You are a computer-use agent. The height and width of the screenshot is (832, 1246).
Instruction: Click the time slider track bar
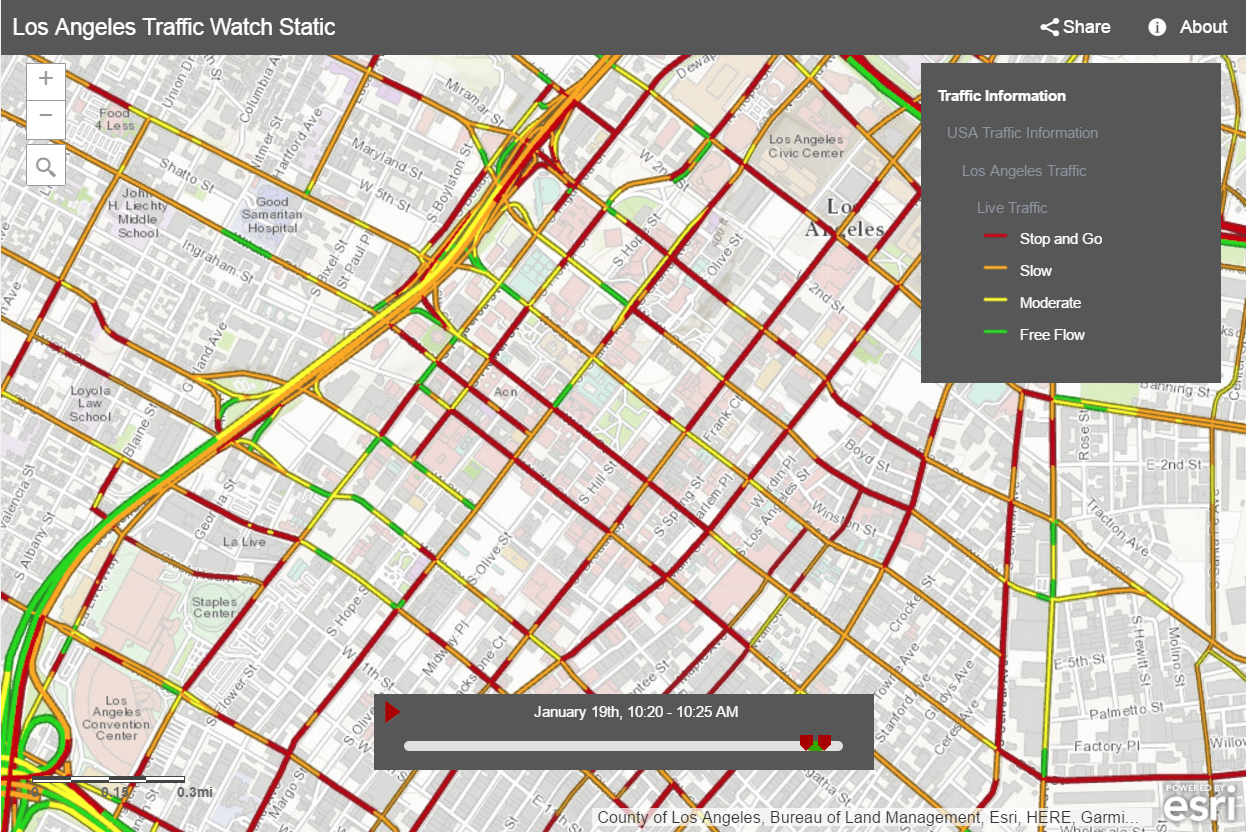(623, 746)
